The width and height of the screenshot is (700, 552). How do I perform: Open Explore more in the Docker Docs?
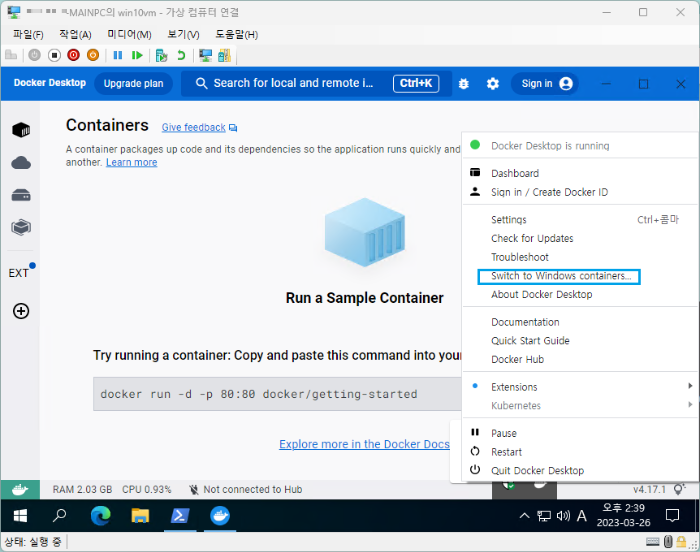pyautogui.click(x=364, y=444)
